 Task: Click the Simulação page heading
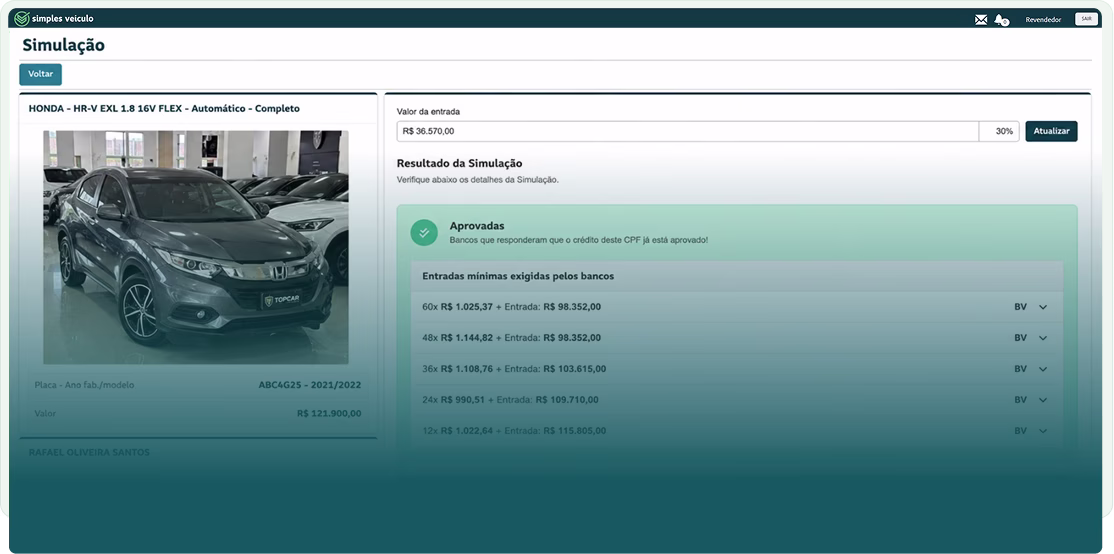(63, 45)
